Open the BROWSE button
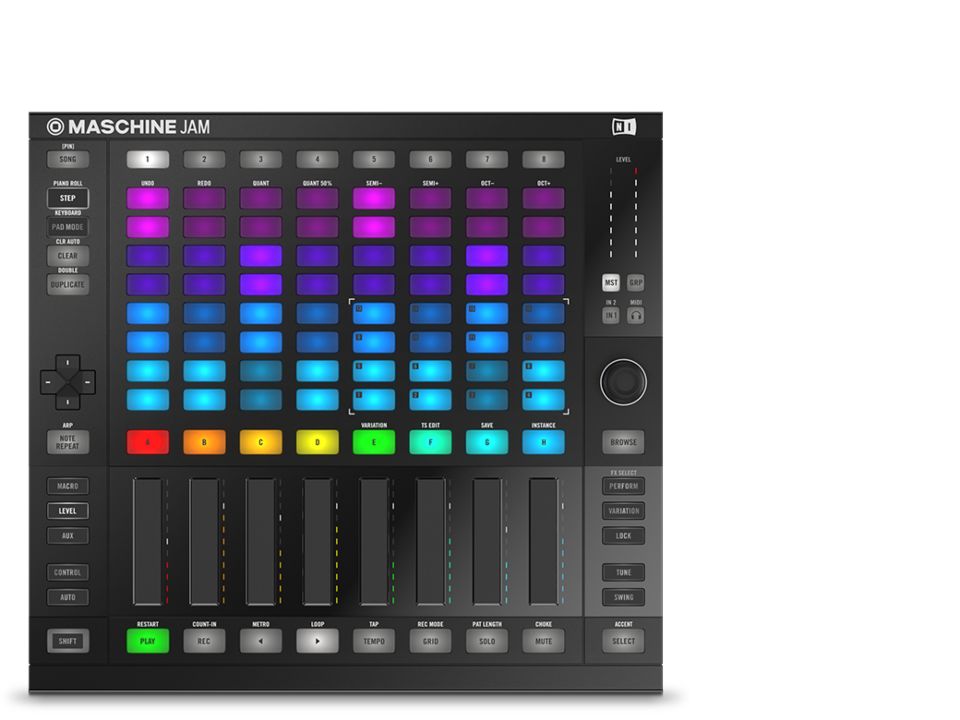The image size is (960, 720). point(623,442)
